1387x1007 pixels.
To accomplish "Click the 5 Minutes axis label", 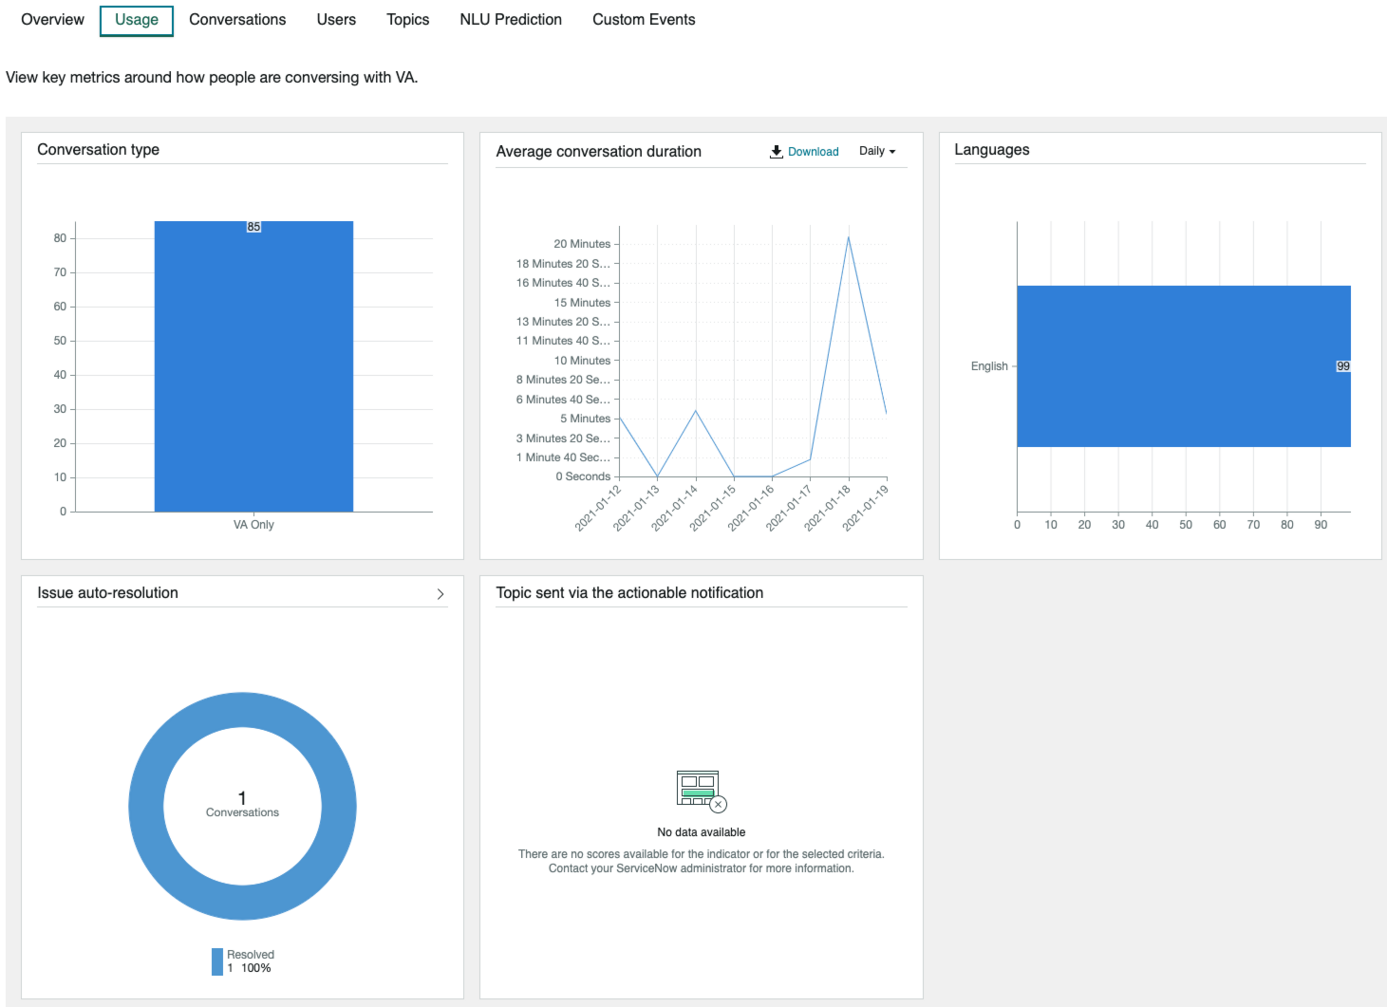I will [585, 419].
